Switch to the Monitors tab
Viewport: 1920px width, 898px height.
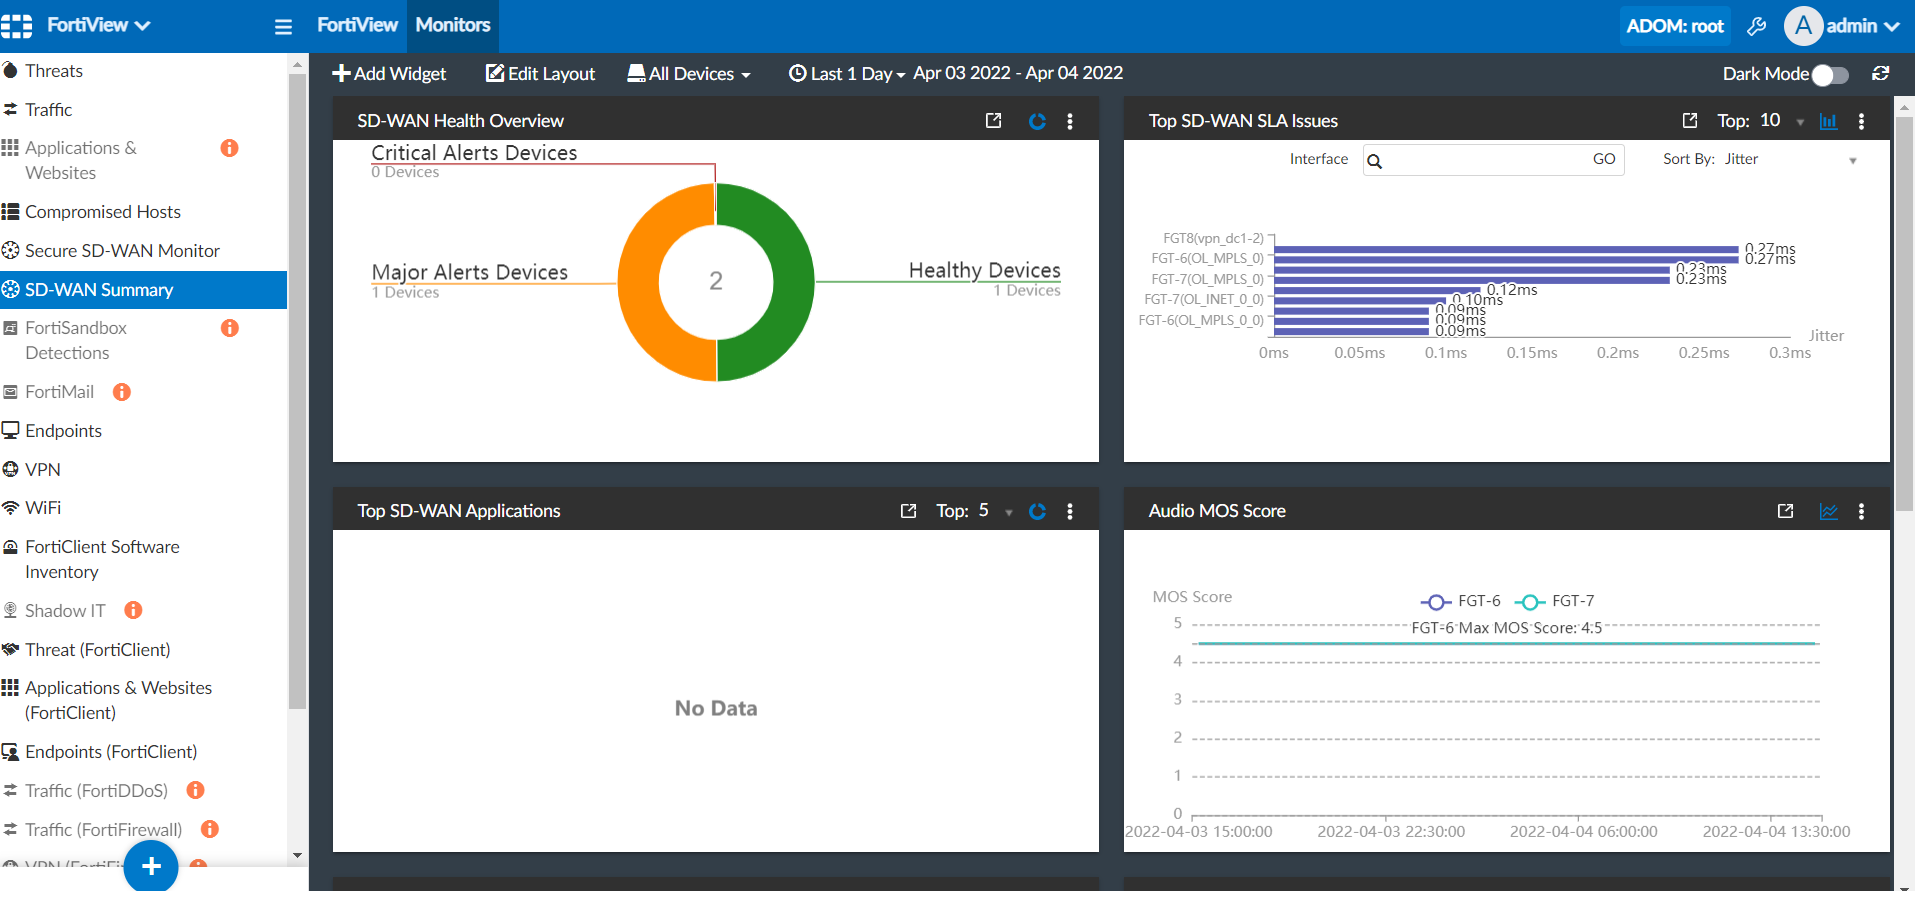click(453, 25)
